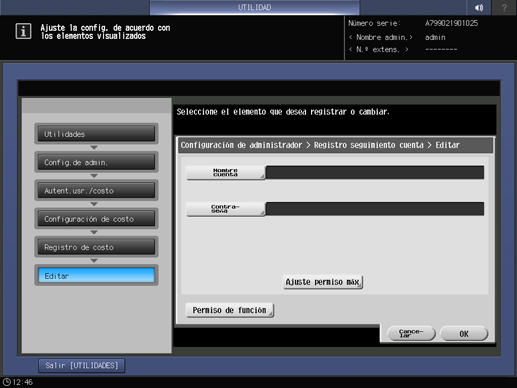Confirm with the OK button
517x388 pixels.
pos(464,333)
